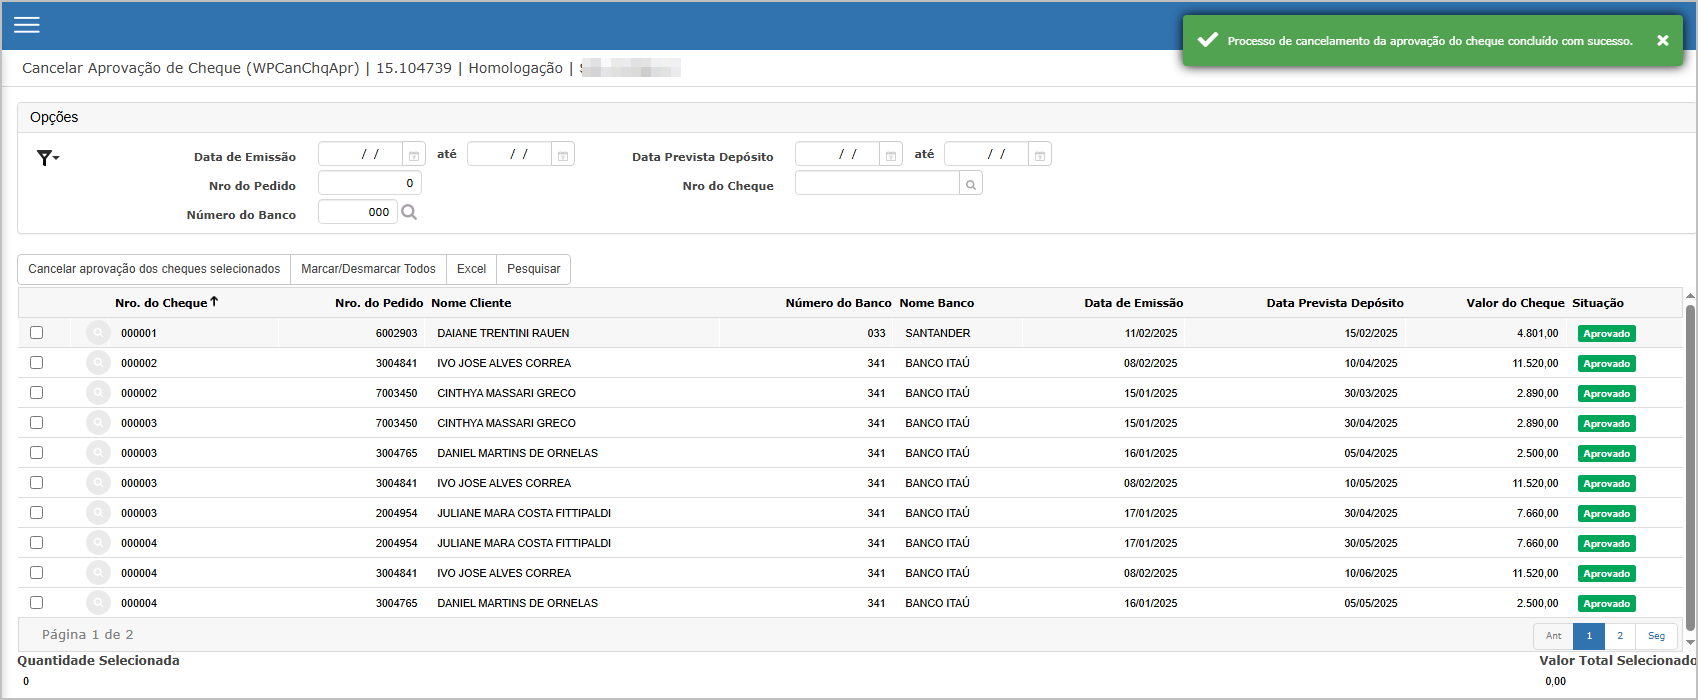The width and height of the screenshot is (1698, 700).
Task: Select page 1 in the pagination
Action: coord(1589,636)
